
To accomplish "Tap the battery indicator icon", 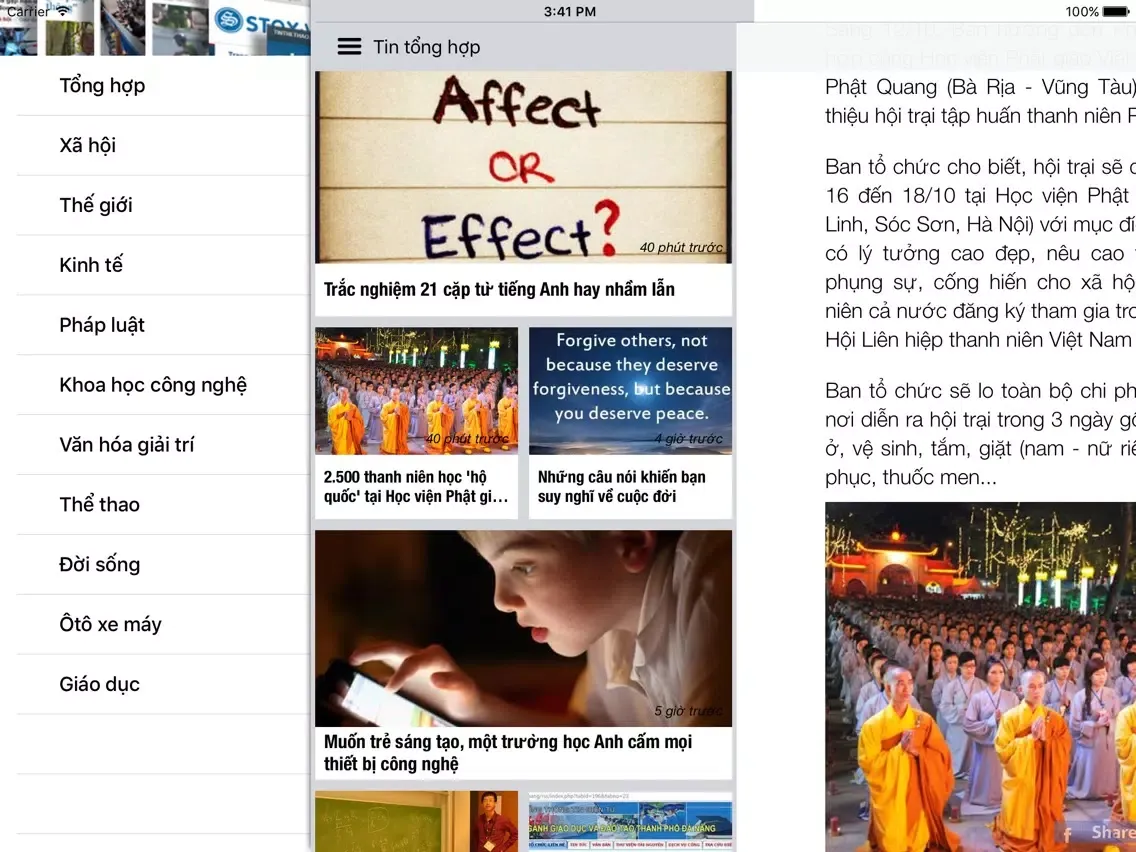I will pos(1116,12).
